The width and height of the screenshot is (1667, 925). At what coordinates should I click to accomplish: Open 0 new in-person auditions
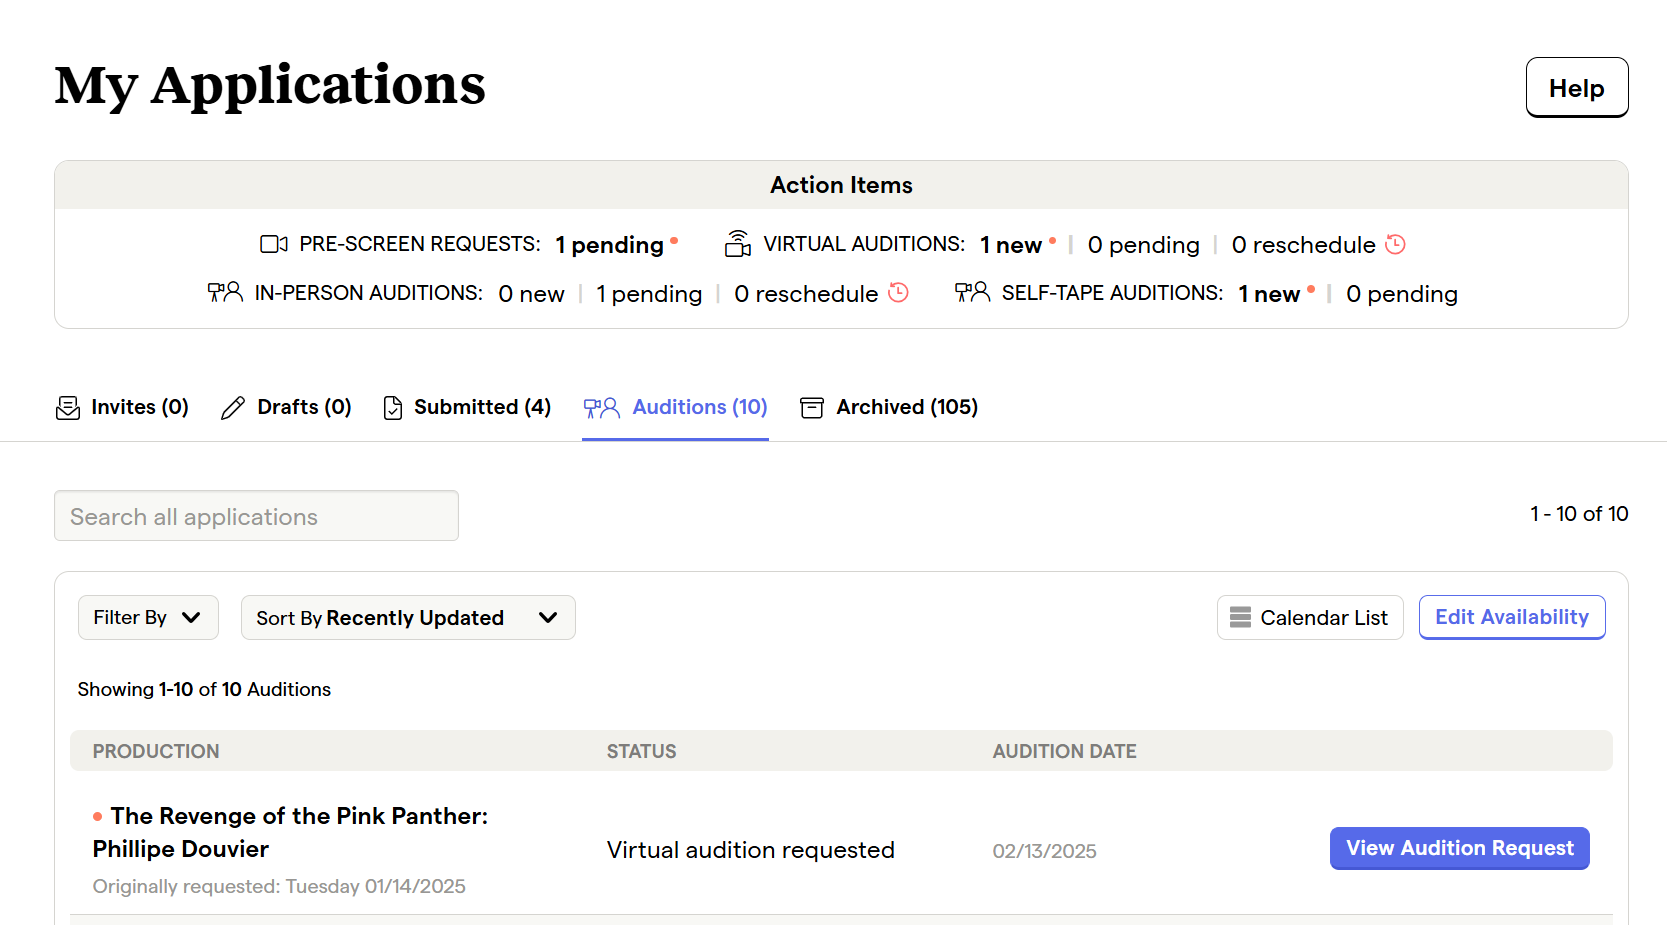click(x=532, y=294)
